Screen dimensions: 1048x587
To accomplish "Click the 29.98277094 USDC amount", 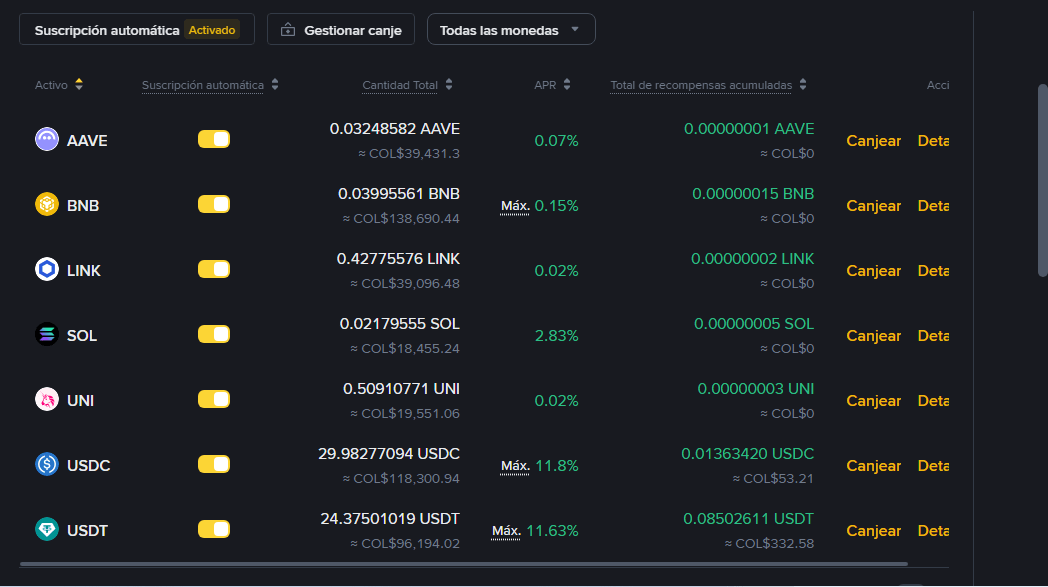I will 389,453.
